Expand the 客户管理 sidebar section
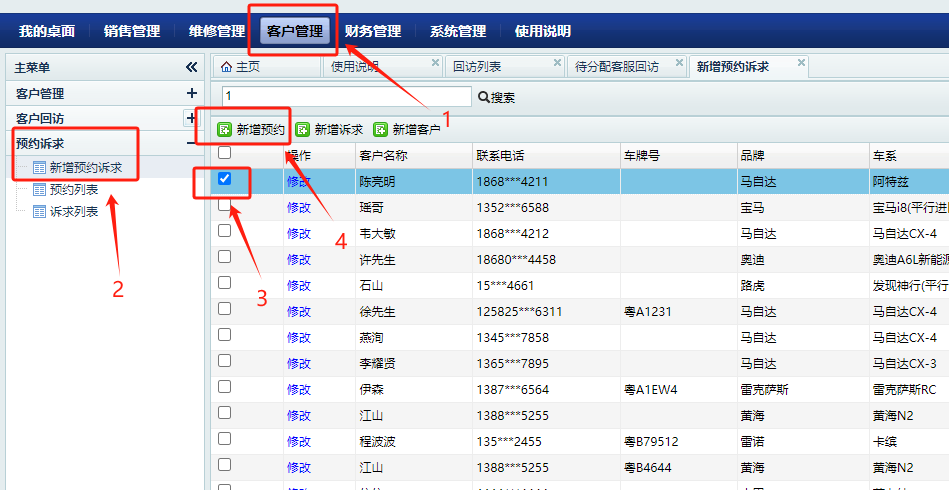 pos(192,93)
